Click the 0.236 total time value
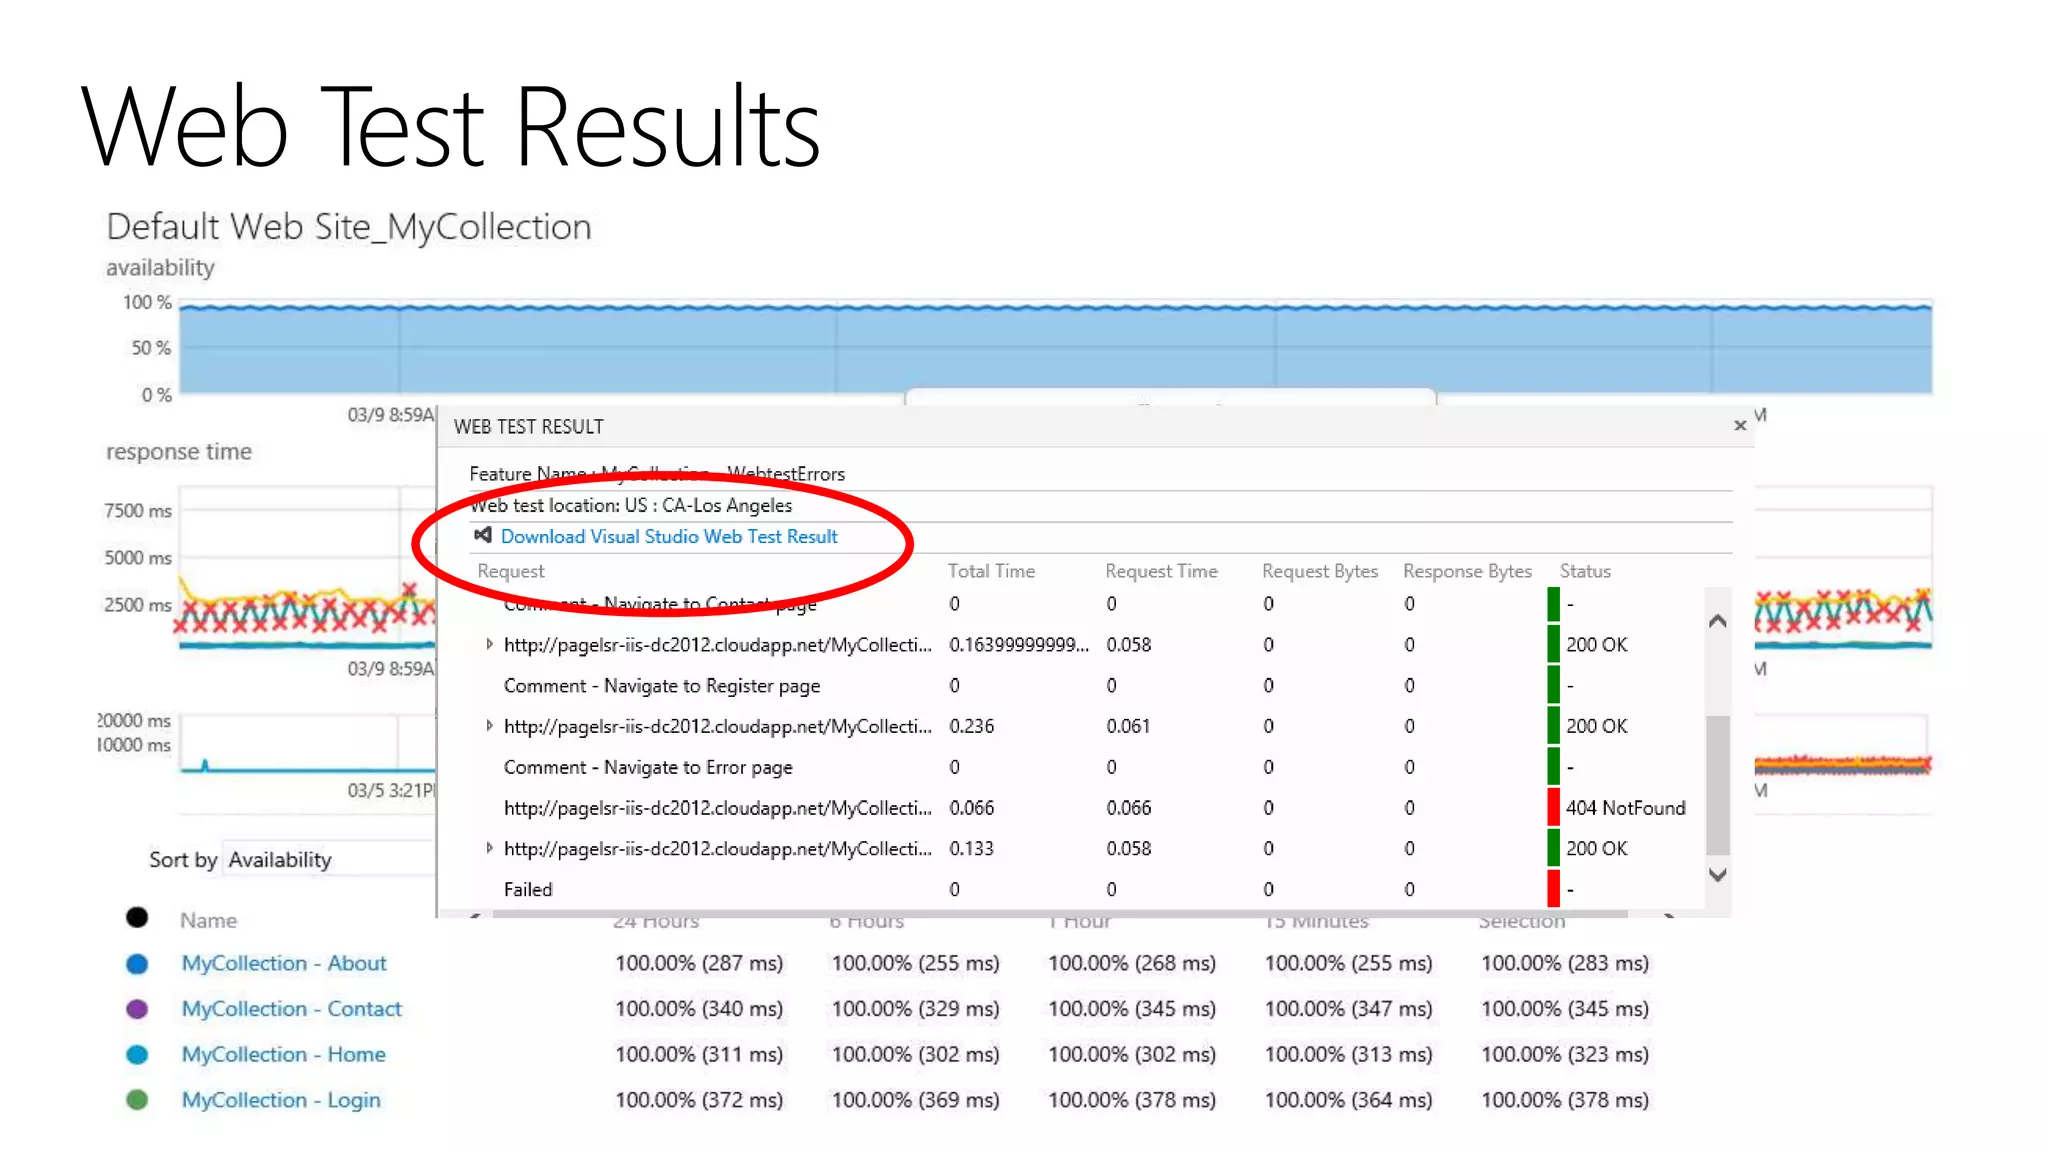This screenshot has height=1152, width=2048. 972,726
